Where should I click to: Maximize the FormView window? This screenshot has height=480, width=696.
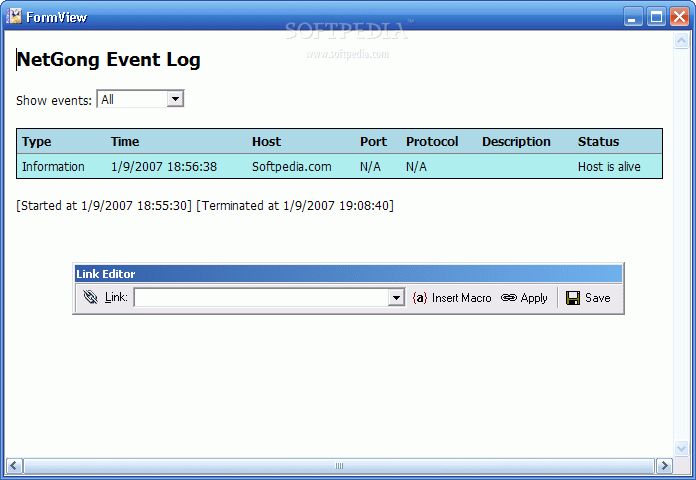pyautogui.click(x=656, y=17)
